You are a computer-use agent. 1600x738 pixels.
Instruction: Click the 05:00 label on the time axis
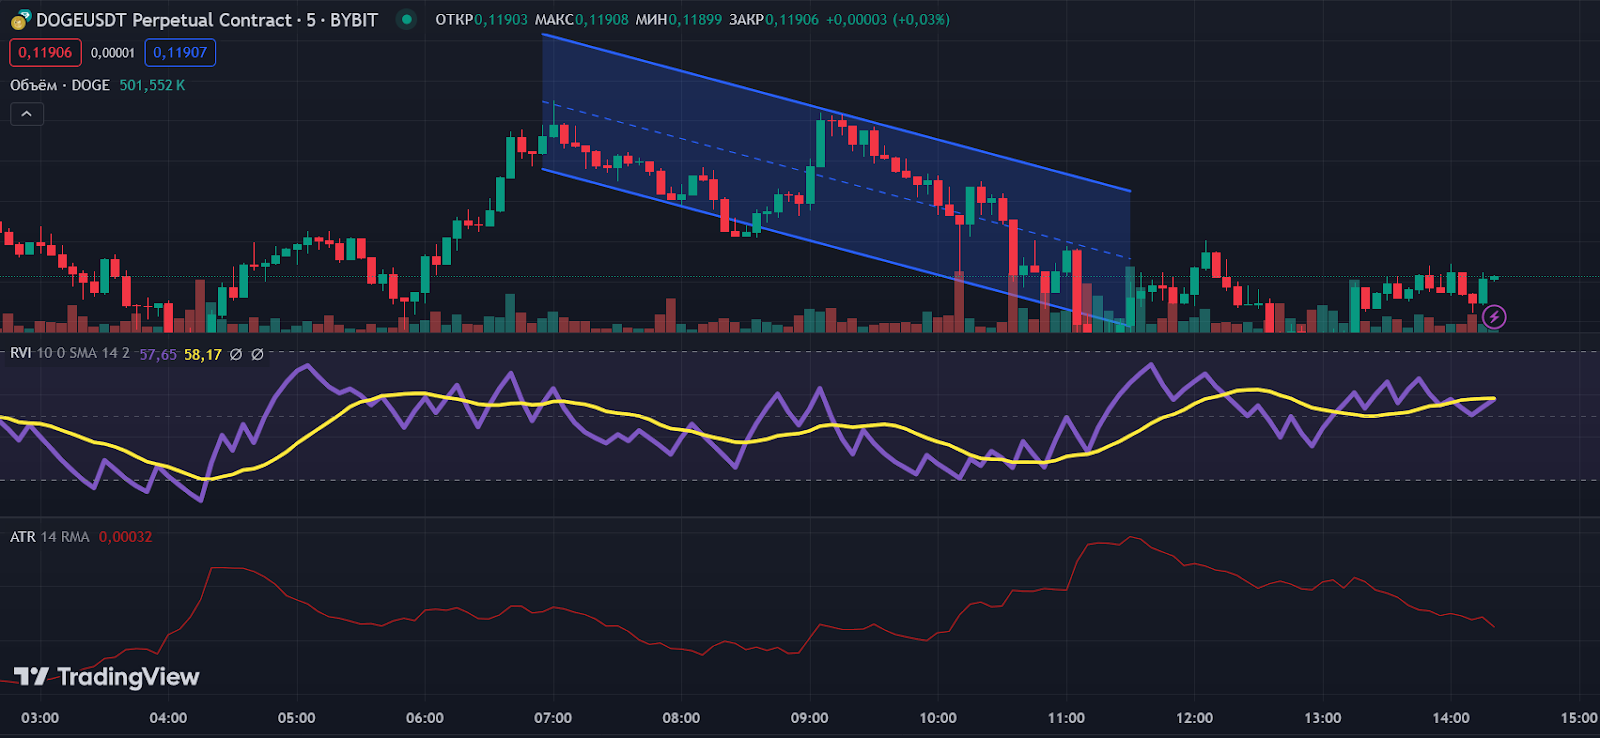297,718
